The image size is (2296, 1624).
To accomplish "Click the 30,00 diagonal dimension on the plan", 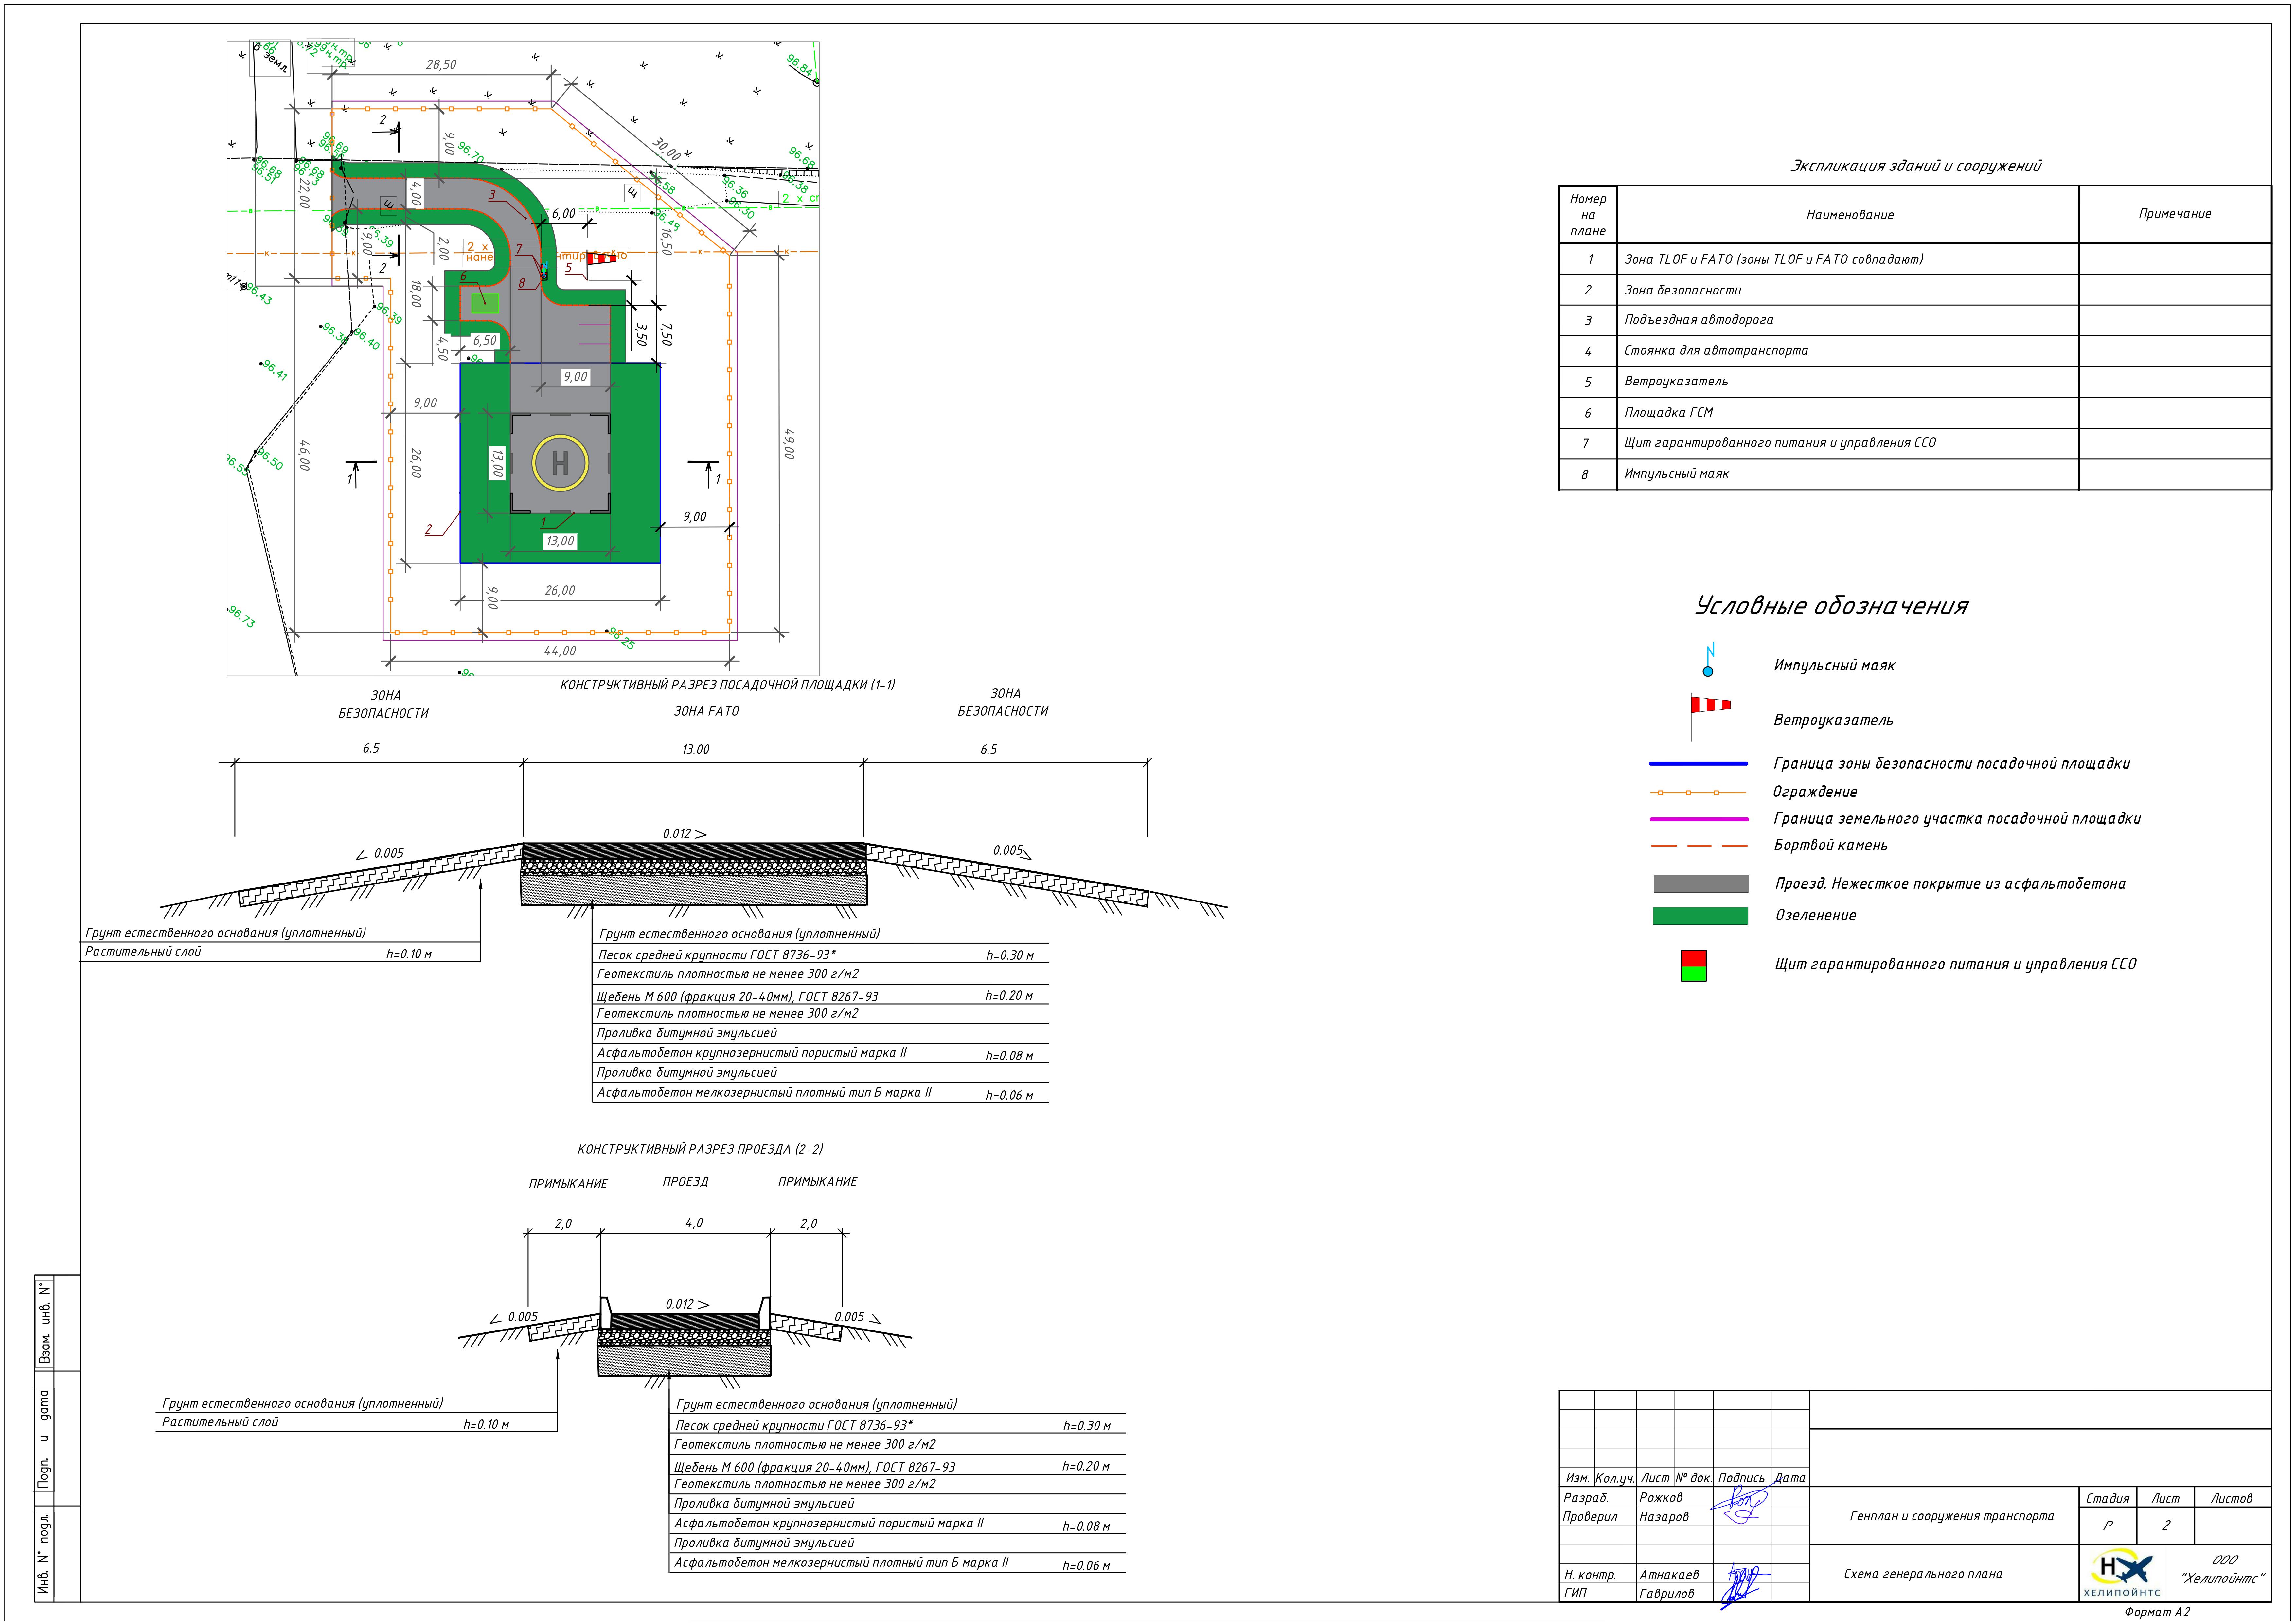I will 667,149.
